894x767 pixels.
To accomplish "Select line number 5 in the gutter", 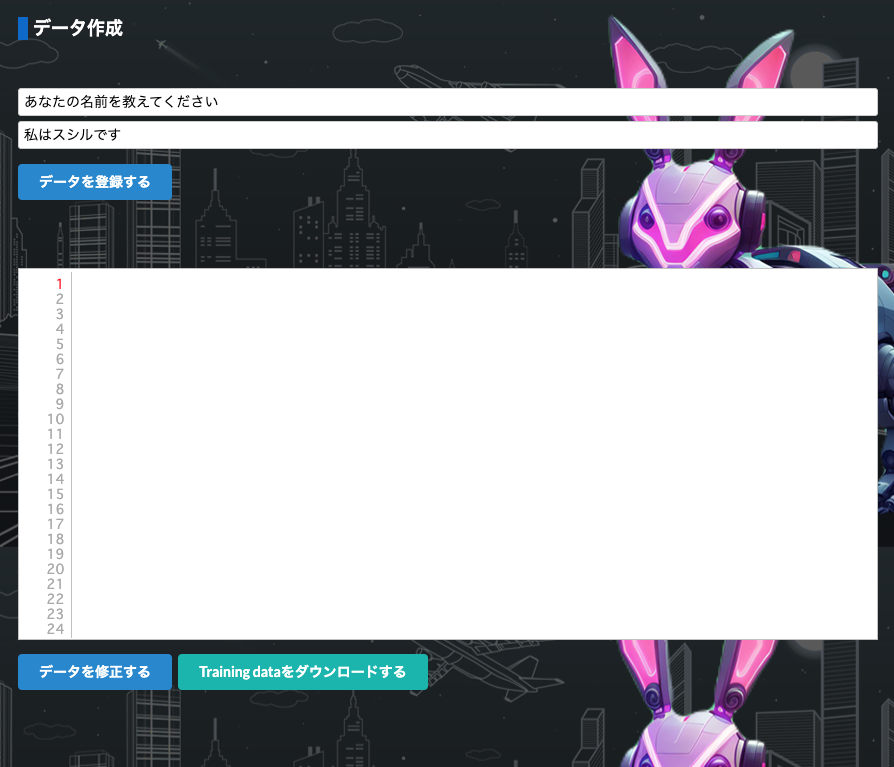I will coord(60,344).
